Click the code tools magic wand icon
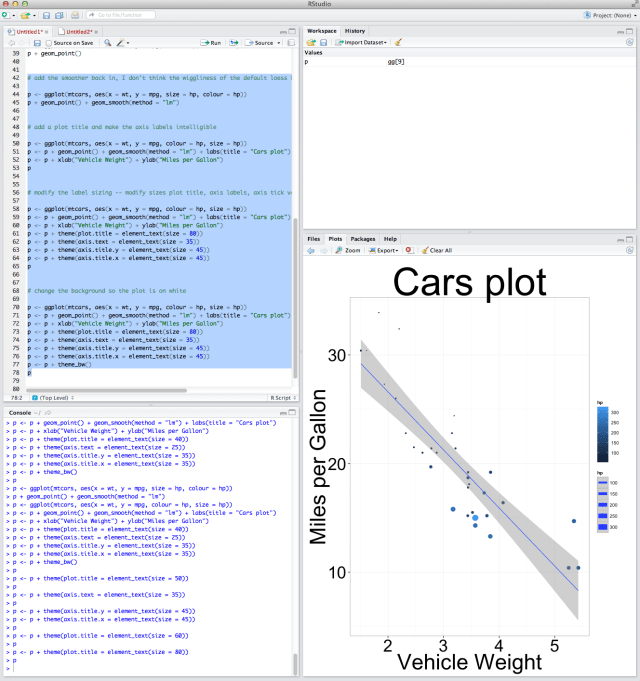Viewport: 640px width, 681px height. point(121,43)
